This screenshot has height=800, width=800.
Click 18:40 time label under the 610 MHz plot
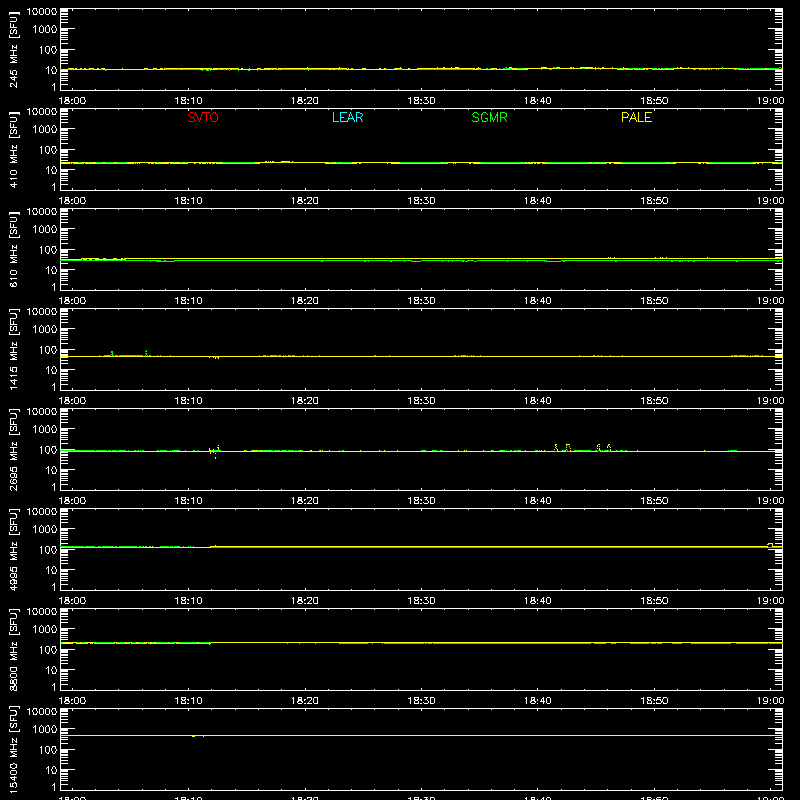[537, 301]
